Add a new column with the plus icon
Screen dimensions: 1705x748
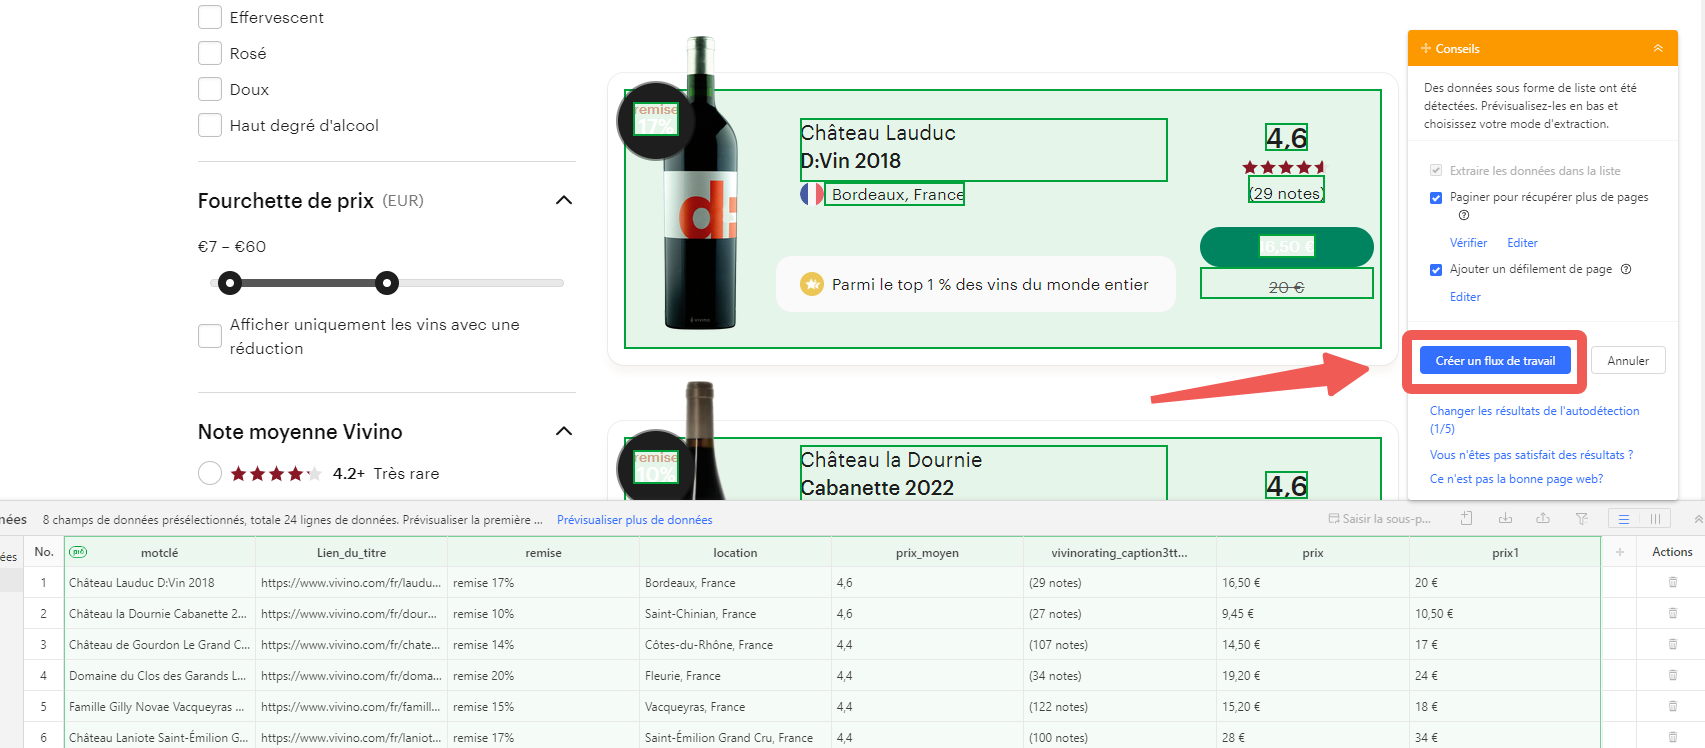pos(1619,552)
